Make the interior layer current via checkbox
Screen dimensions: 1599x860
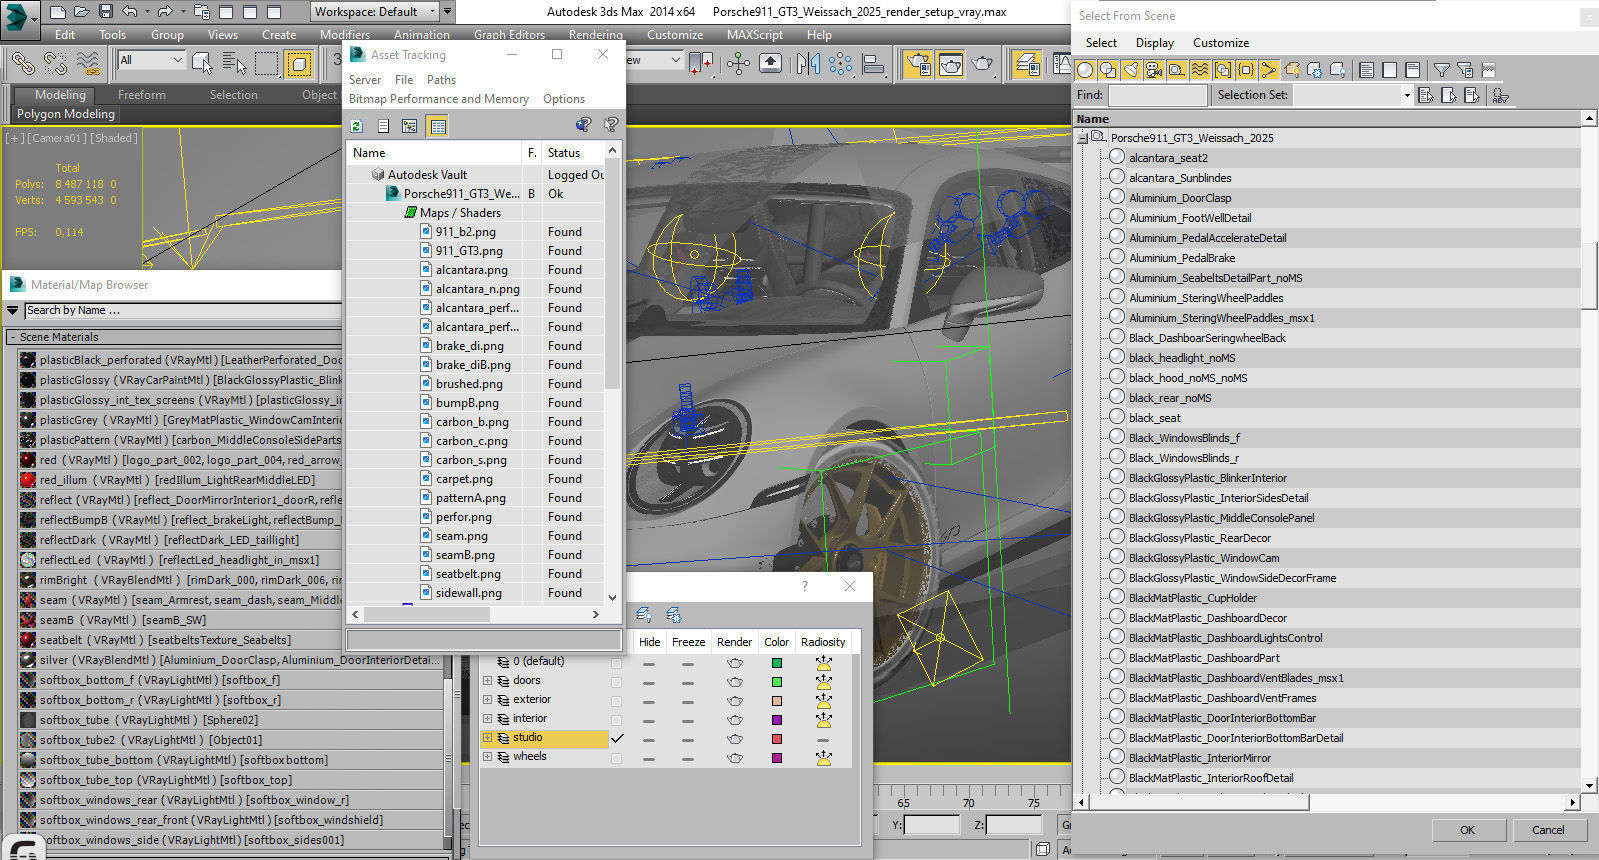[616, 720]
